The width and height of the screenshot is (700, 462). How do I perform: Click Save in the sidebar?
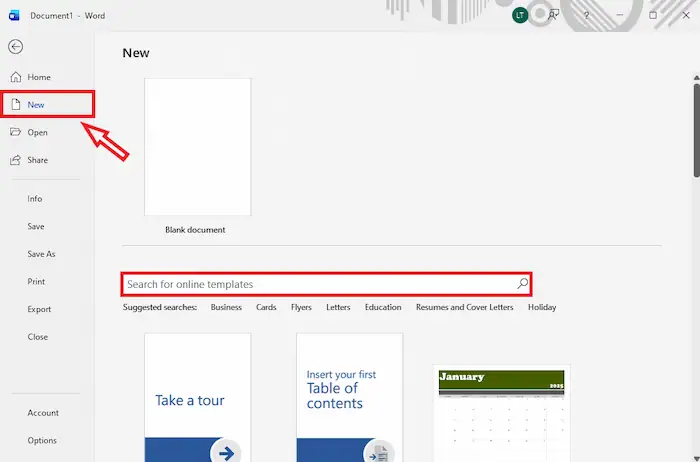point(36,226)
